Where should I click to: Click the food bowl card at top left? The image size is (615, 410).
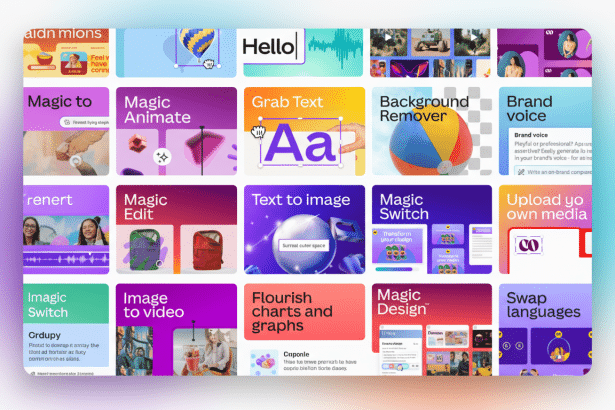pos(66,53)
